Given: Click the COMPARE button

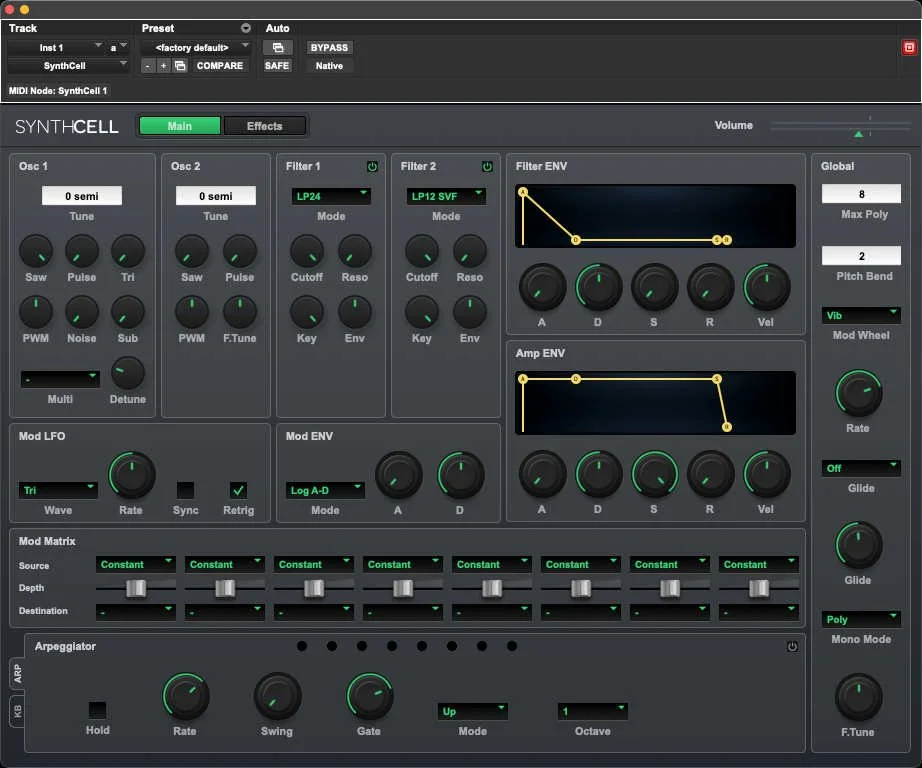Looking at the screenshot, I should click(220, 65).
